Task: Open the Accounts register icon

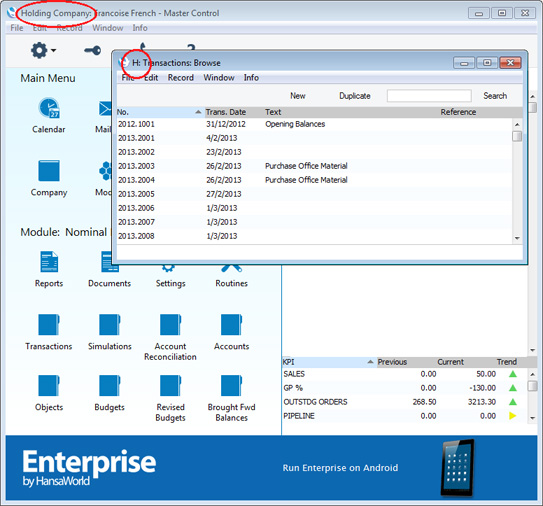Action: [x=231, y=325]
